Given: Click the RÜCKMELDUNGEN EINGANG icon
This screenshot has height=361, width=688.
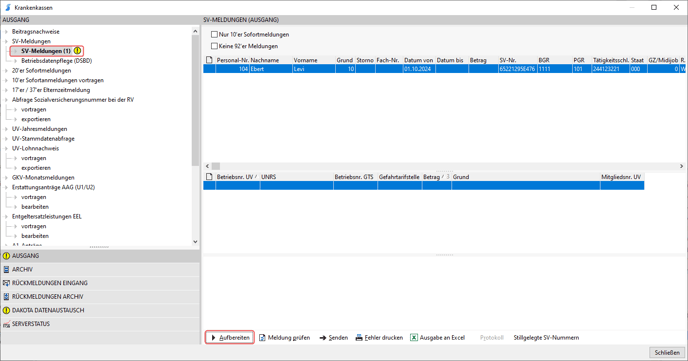Looking at the screenshot, I should [6, 283].
